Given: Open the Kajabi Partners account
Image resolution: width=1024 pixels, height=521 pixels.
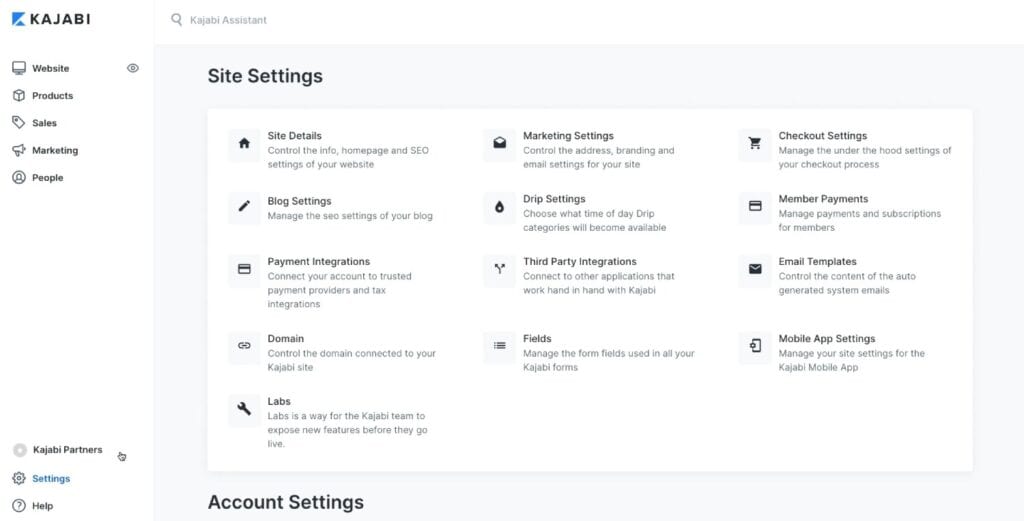Looking at the screenshot, I should [68, 450].
